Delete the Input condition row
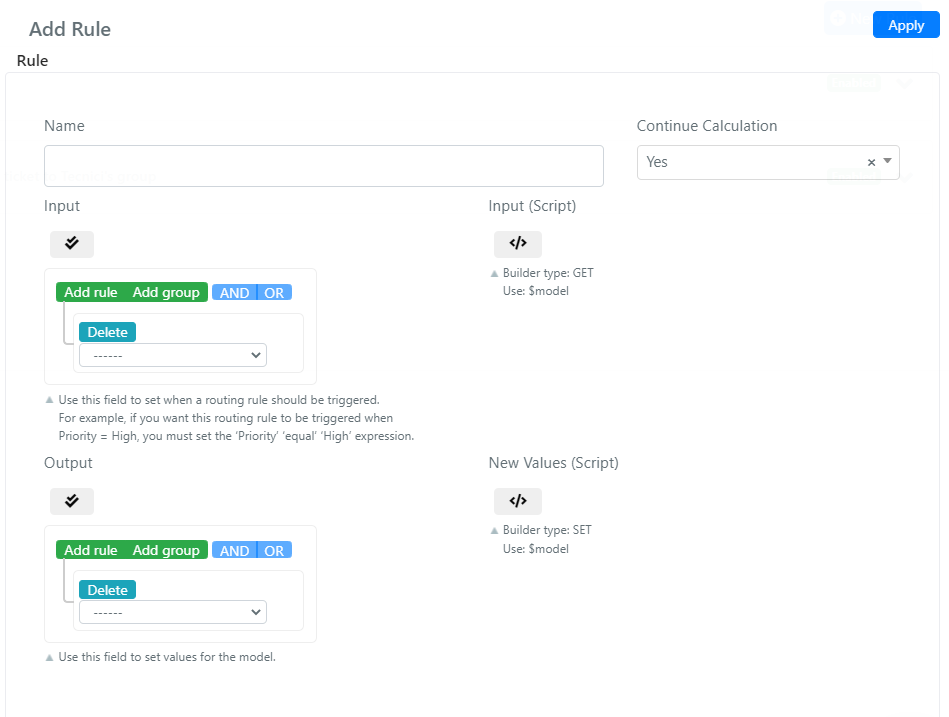 click(x=108, y=332)
